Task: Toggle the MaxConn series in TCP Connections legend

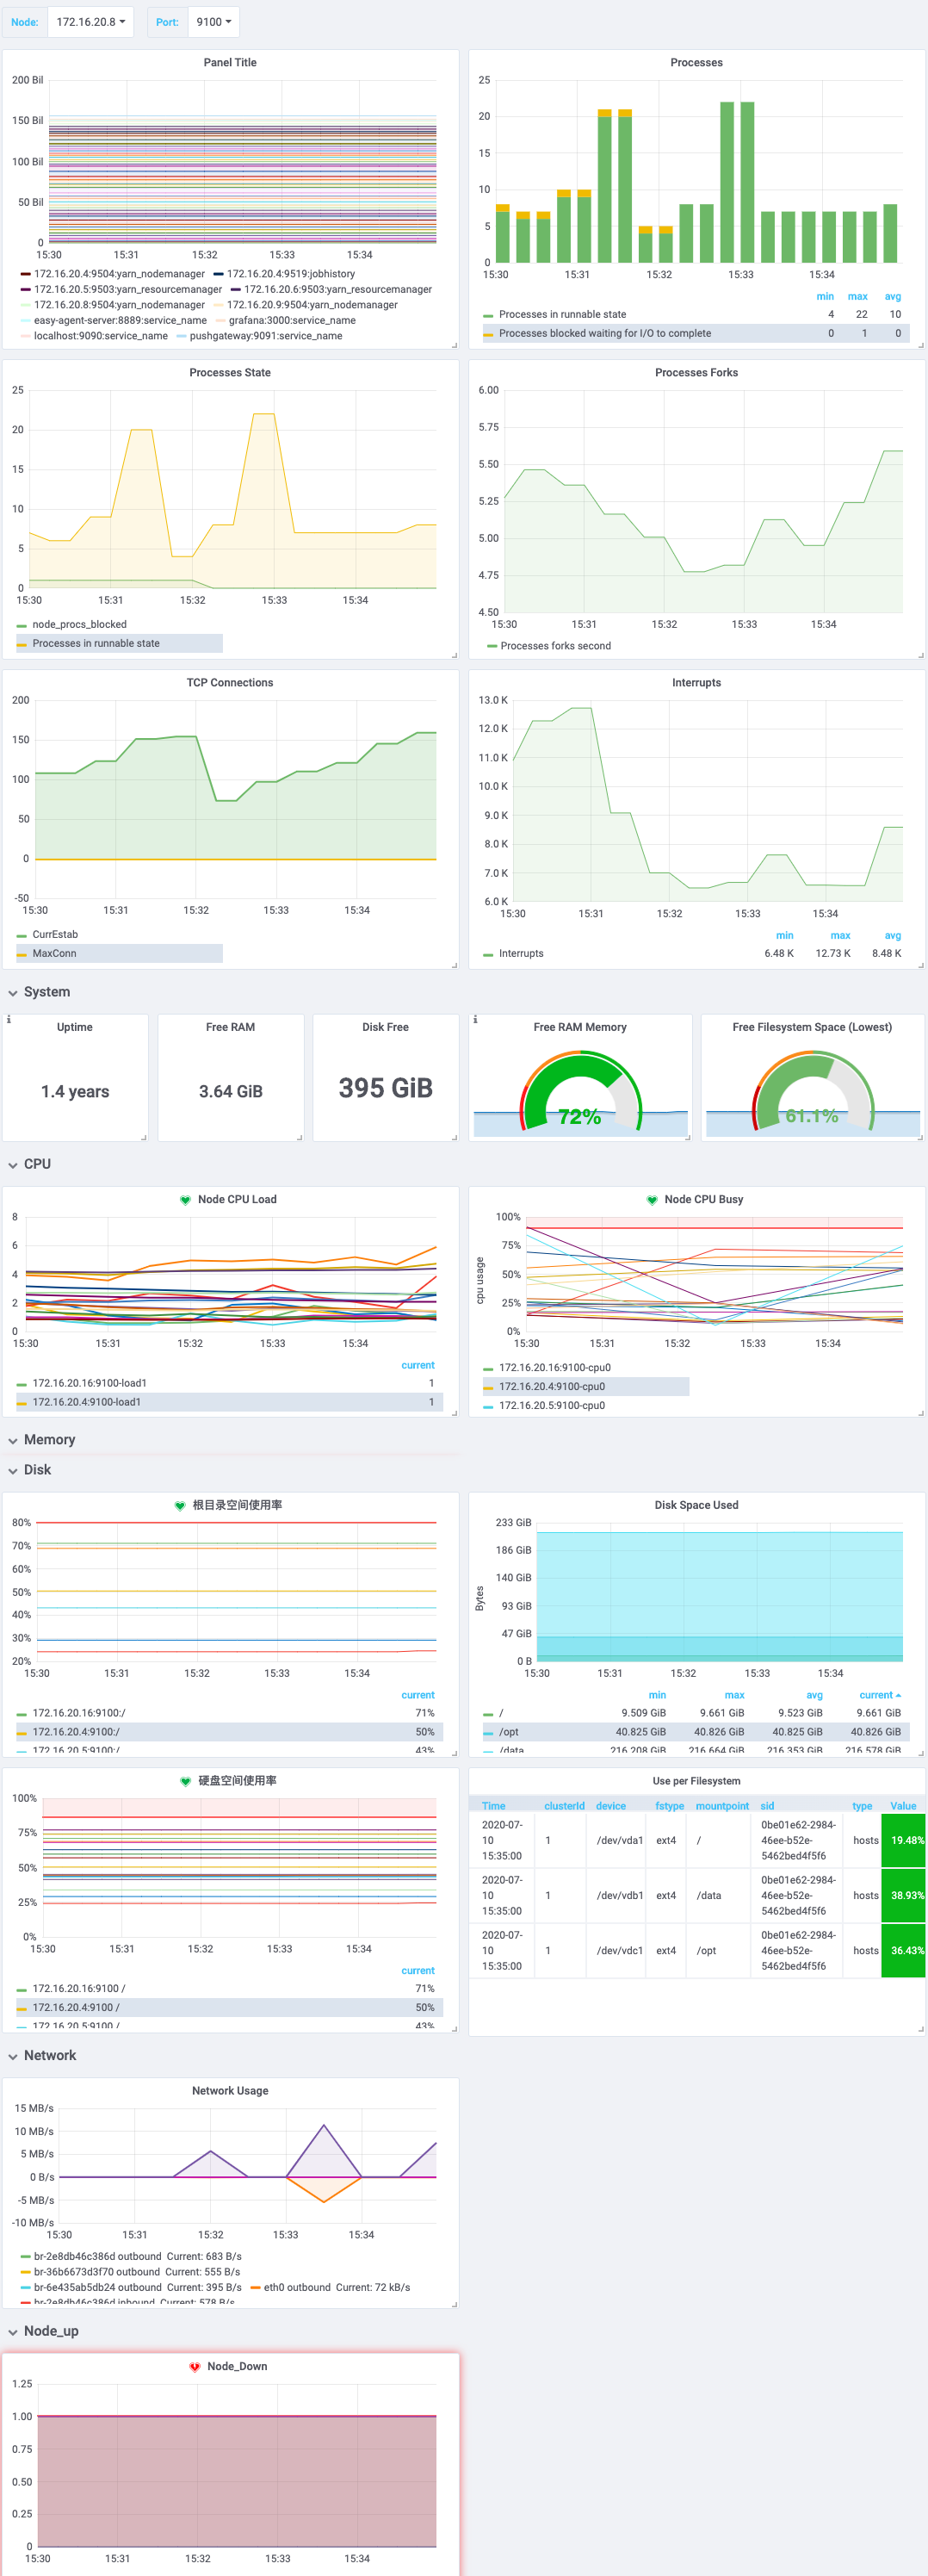Action: (54, 953)
